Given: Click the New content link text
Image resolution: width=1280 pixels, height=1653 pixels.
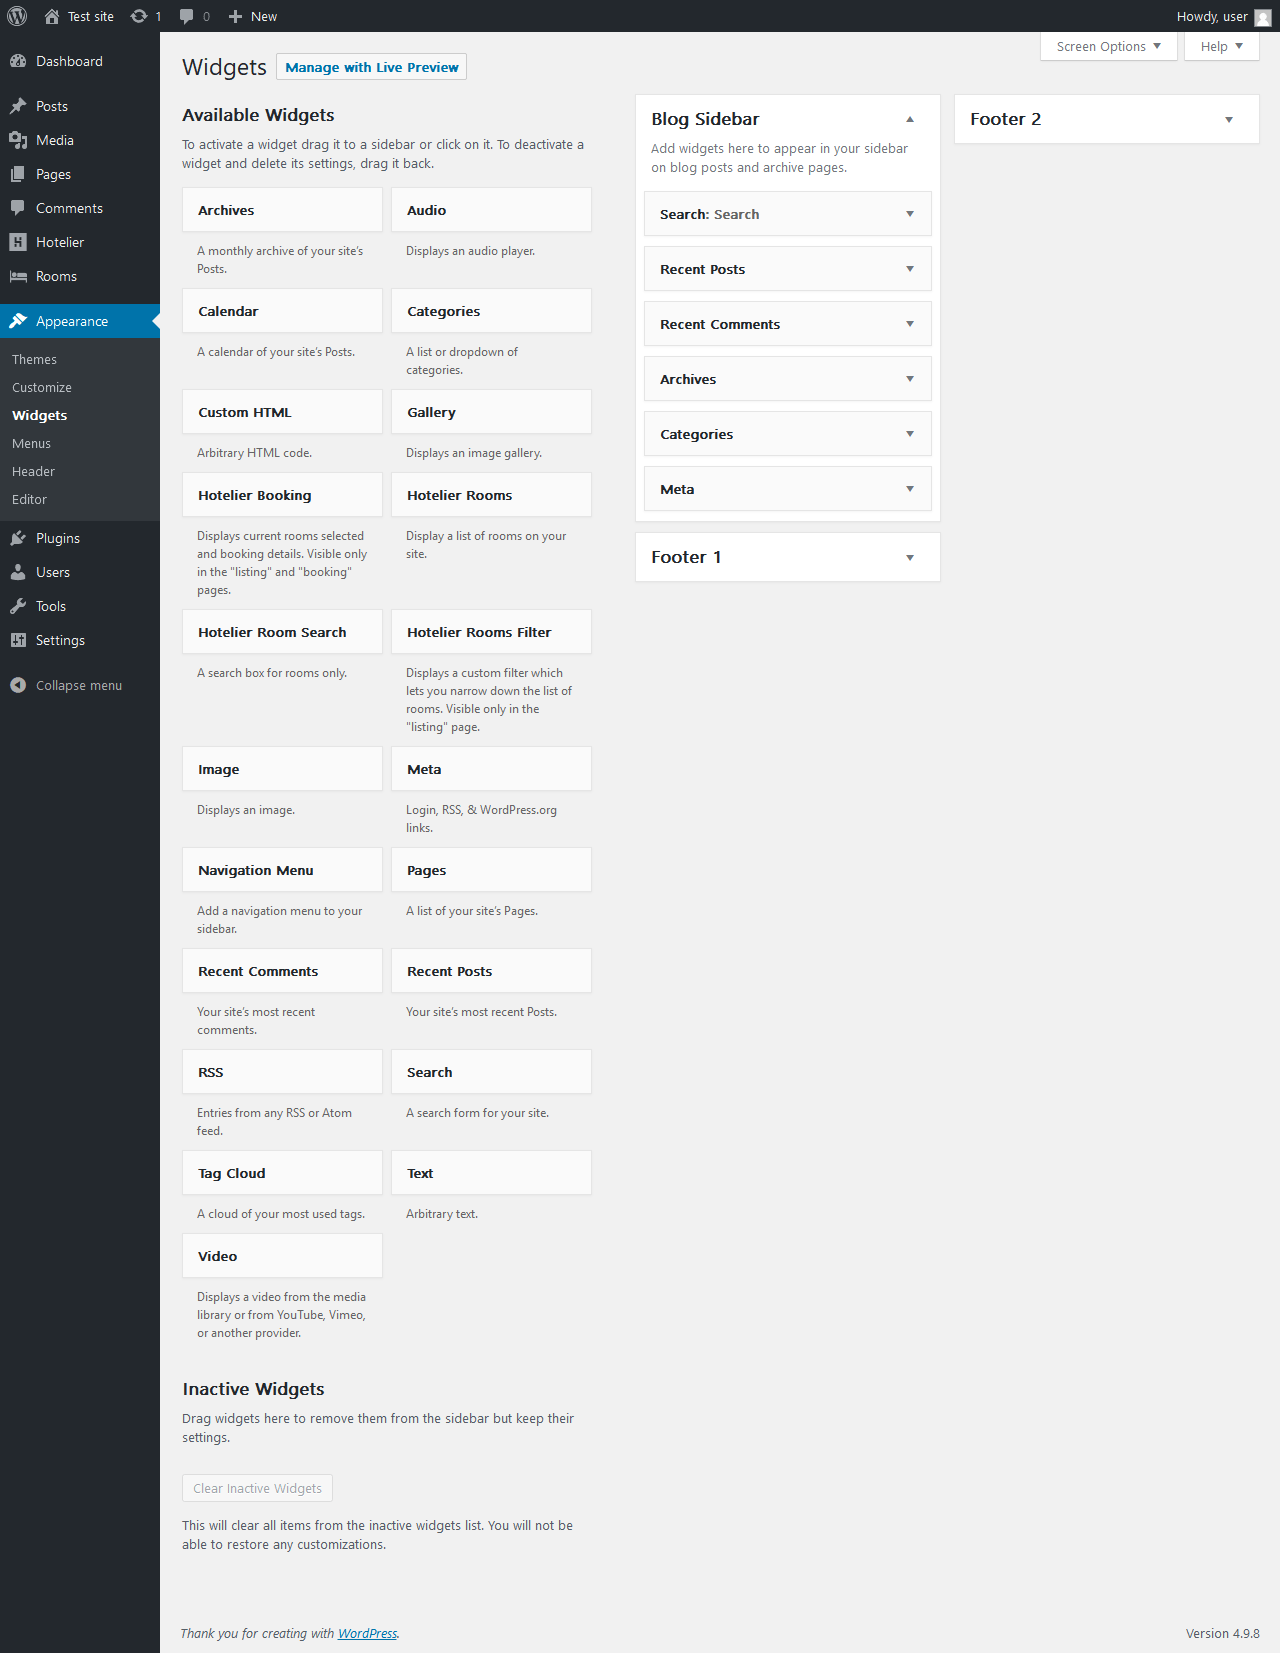Looking at the screenshot, I should pos(264,16).
